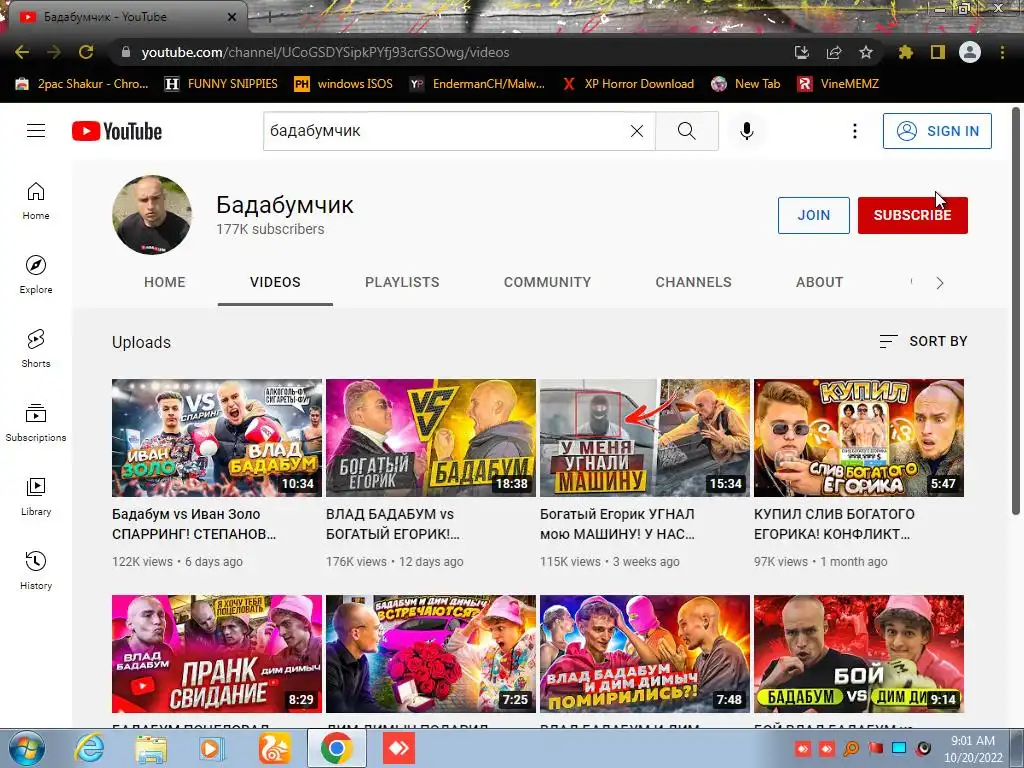The width and height of the screenshot is (1024, 768).
Task: Click the page vertical scrollbar
Action: (1016, 313)
